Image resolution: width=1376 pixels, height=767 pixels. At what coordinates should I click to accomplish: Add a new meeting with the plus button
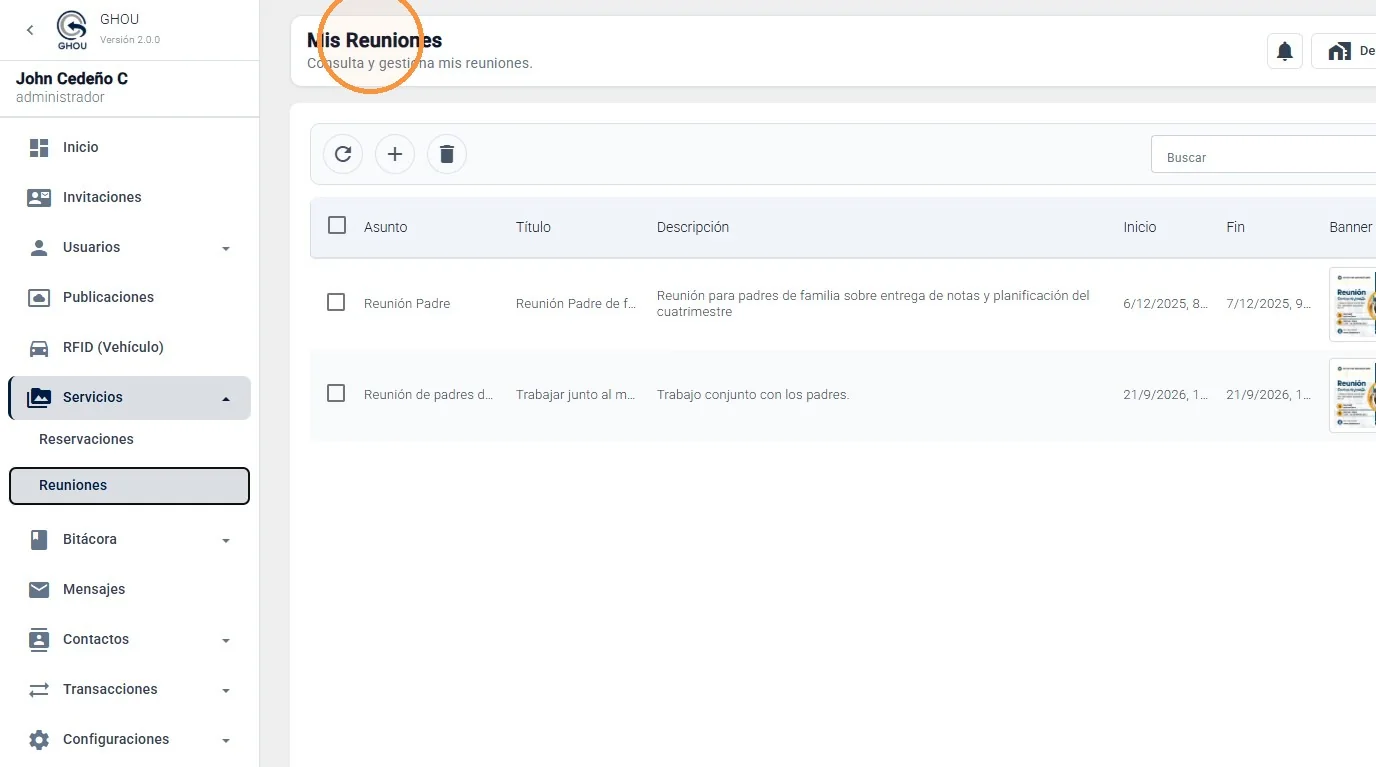[x=395, y=154]
